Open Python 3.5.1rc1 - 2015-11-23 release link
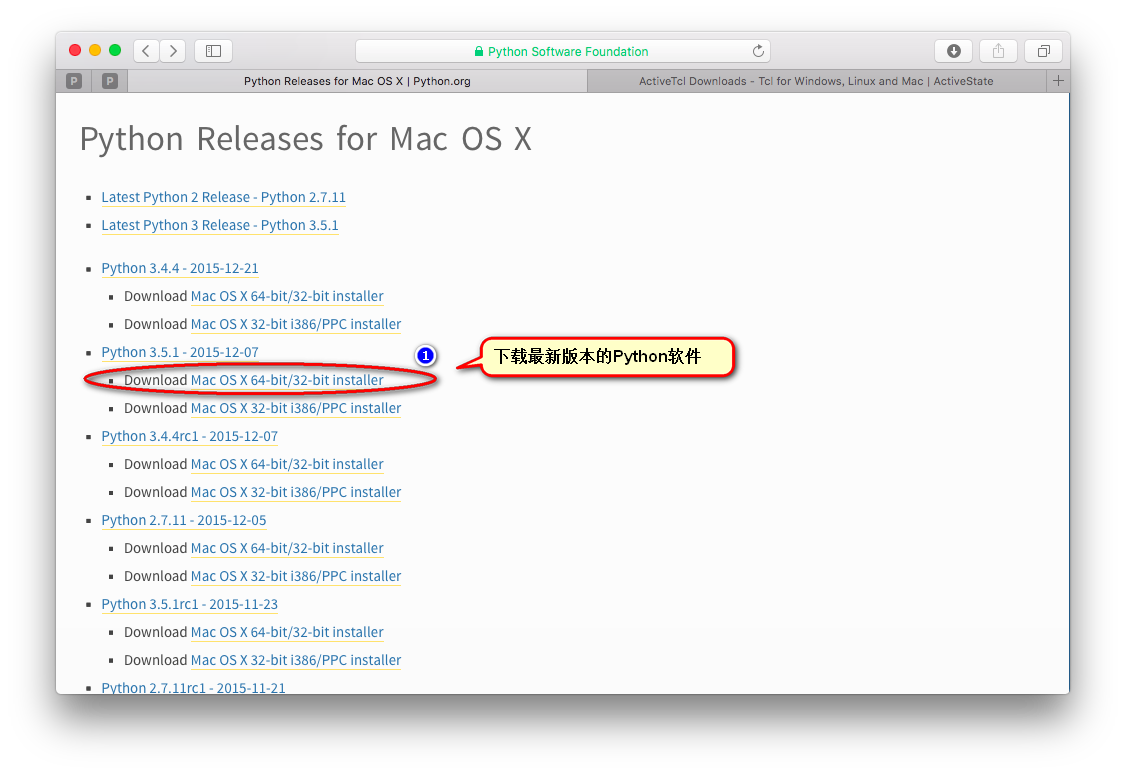Viewport: 1126px width, 774px height. [x=190, y=605]
